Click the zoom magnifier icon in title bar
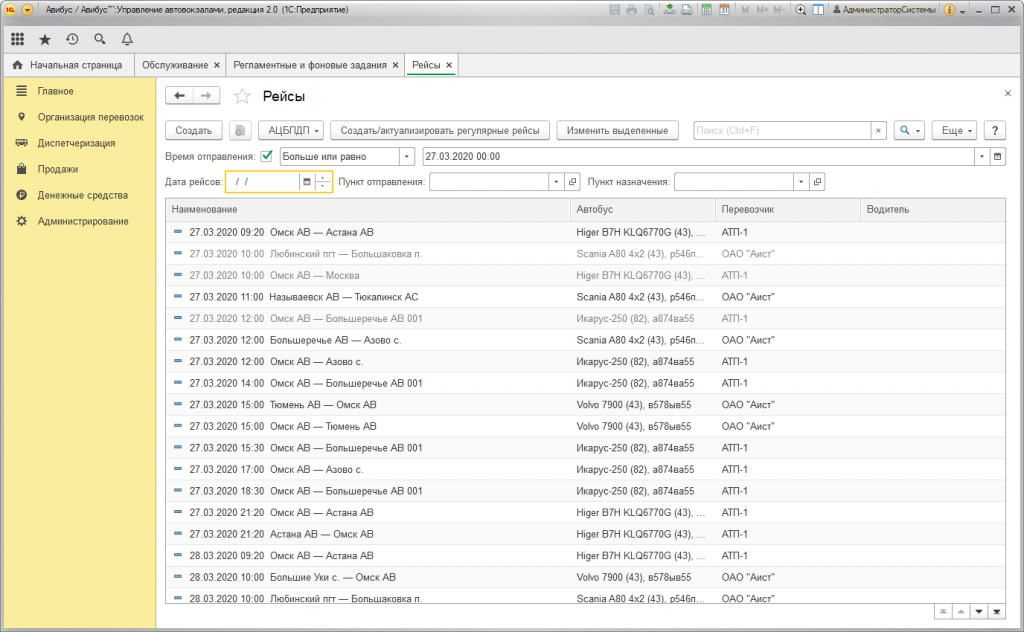The height and width of the screenshot is (632, 1024). tap(801, 10)
